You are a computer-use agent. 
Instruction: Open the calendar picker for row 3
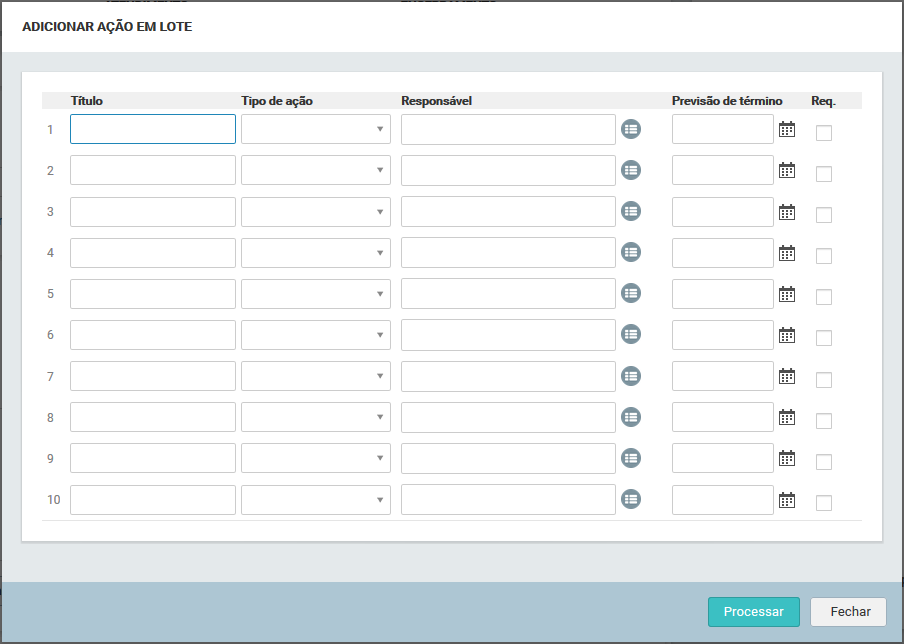point(787,212)
